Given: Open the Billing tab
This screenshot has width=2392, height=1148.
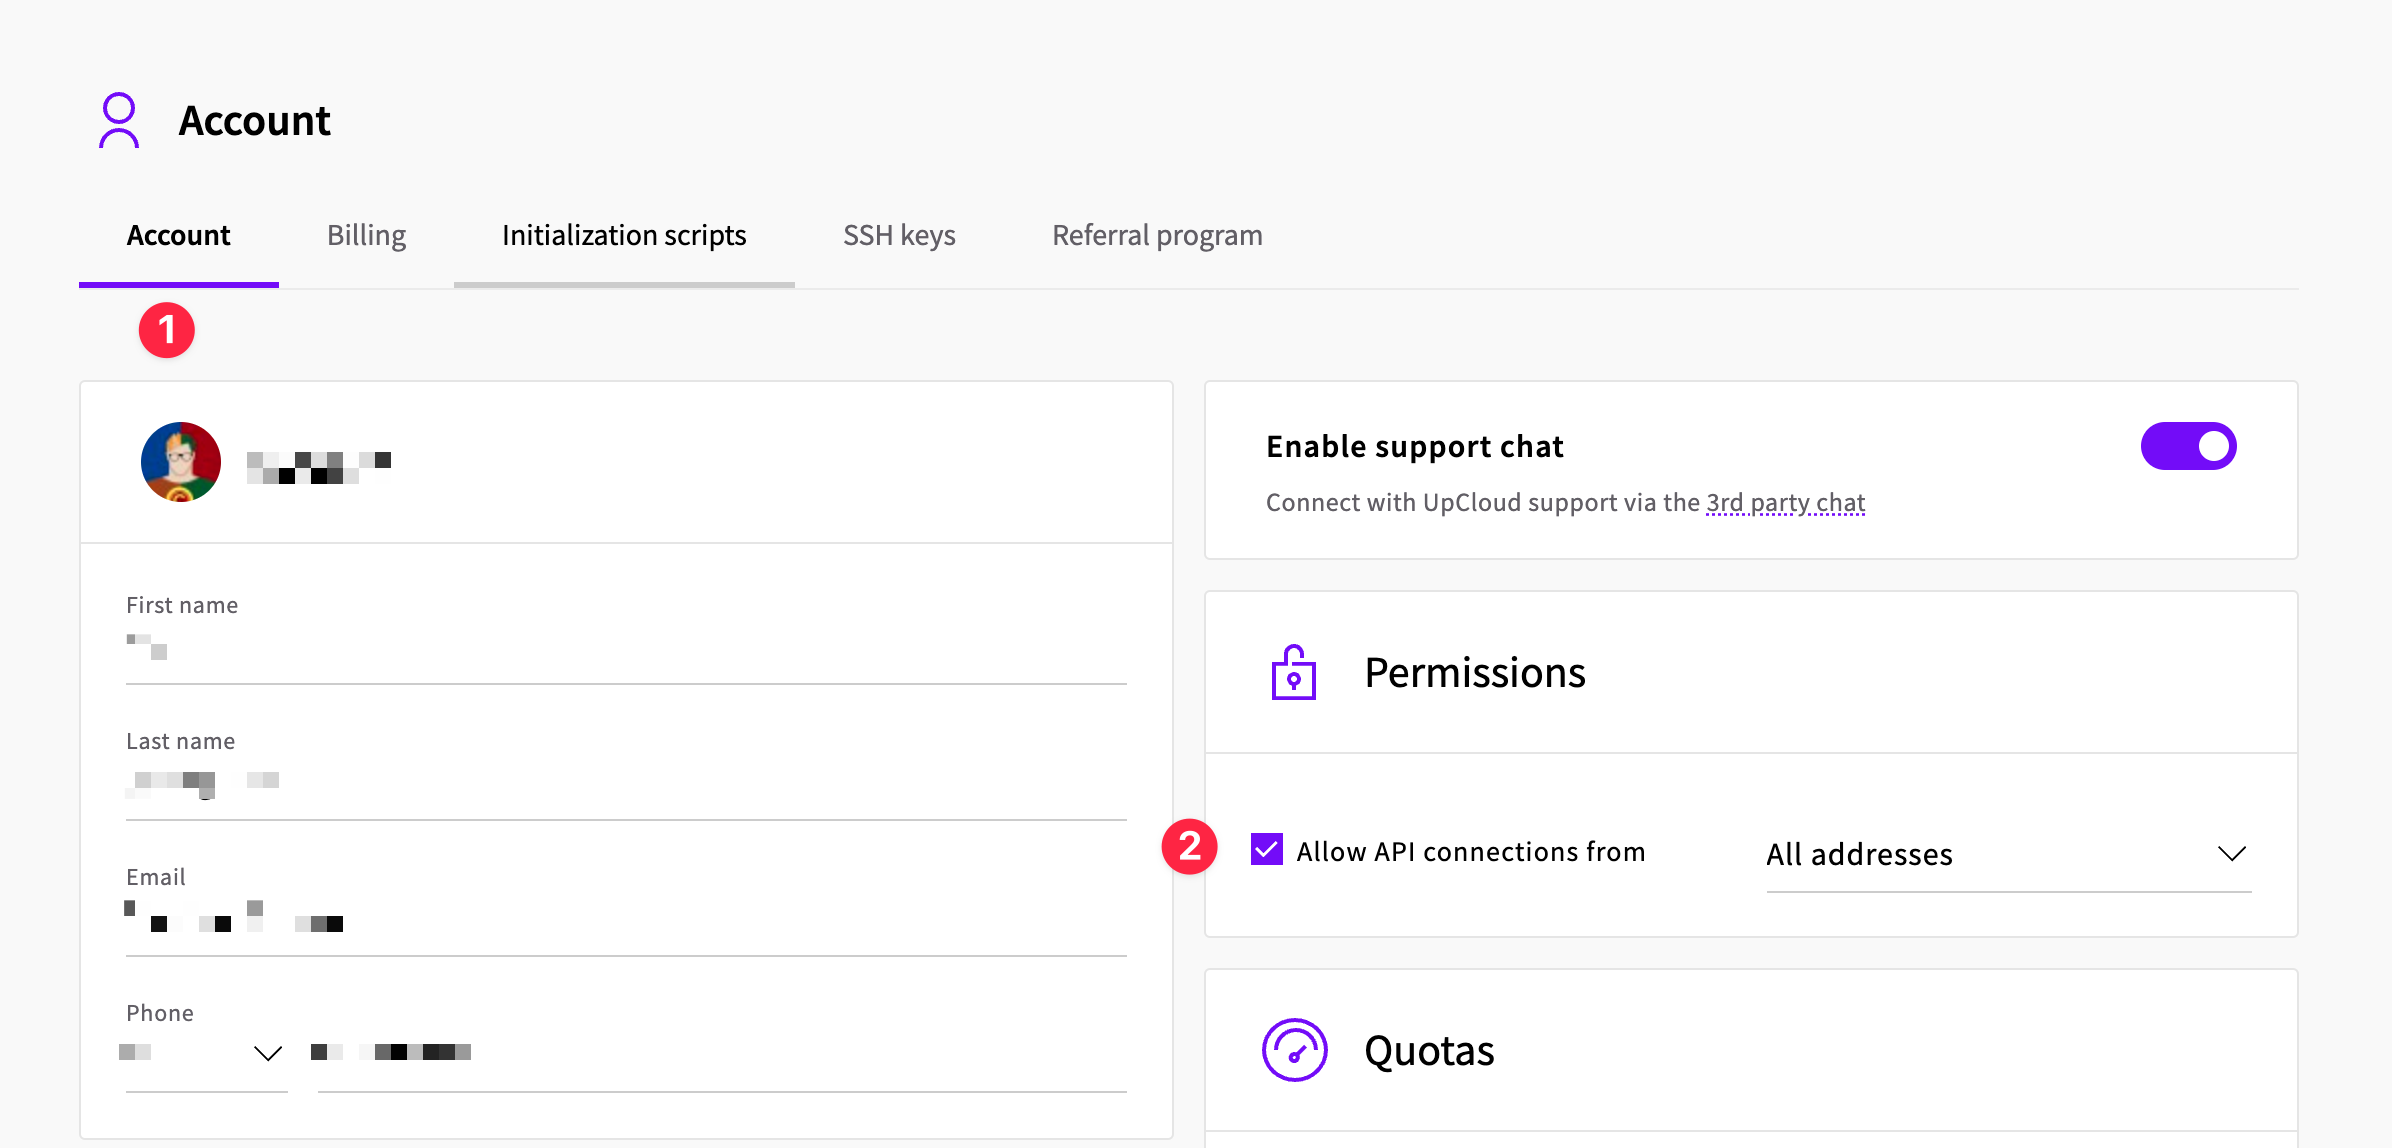Looking at the screenshot, I should [x=366, y=236].
